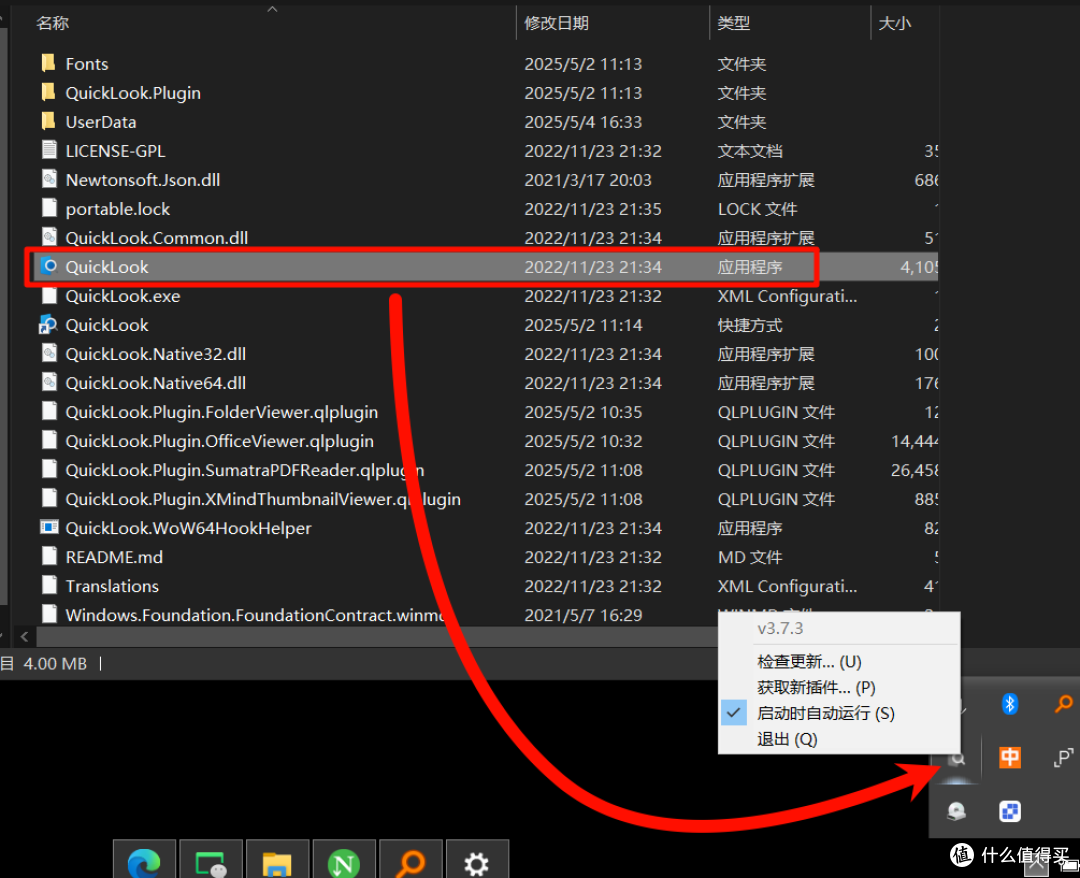
Task: Open the green N app on the taskbar
Action: (344, 861)
